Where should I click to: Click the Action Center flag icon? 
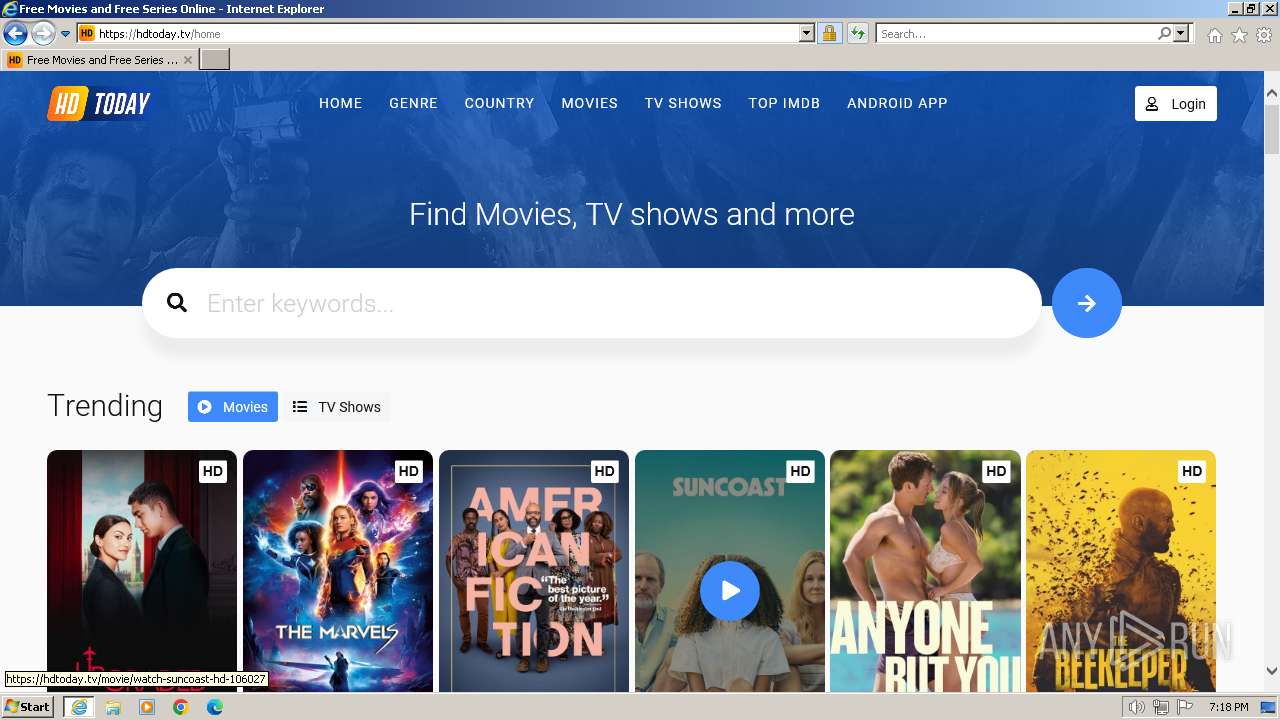pyautogui.click(x=1184, y=707)
